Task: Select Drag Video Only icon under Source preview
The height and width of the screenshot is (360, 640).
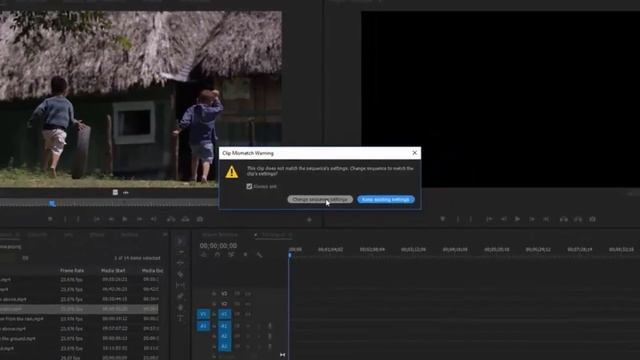Action: pyautogui.click(x=115, y=192)
